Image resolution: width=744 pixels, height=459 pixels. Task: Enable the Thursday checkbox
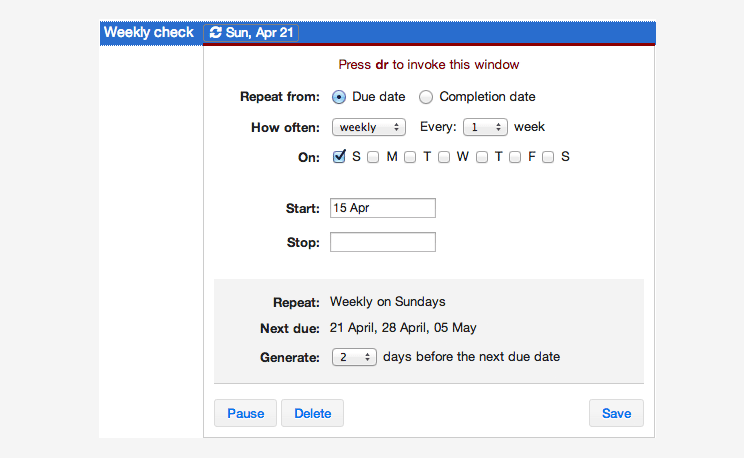pyautogui.click(x=482, y=157)
